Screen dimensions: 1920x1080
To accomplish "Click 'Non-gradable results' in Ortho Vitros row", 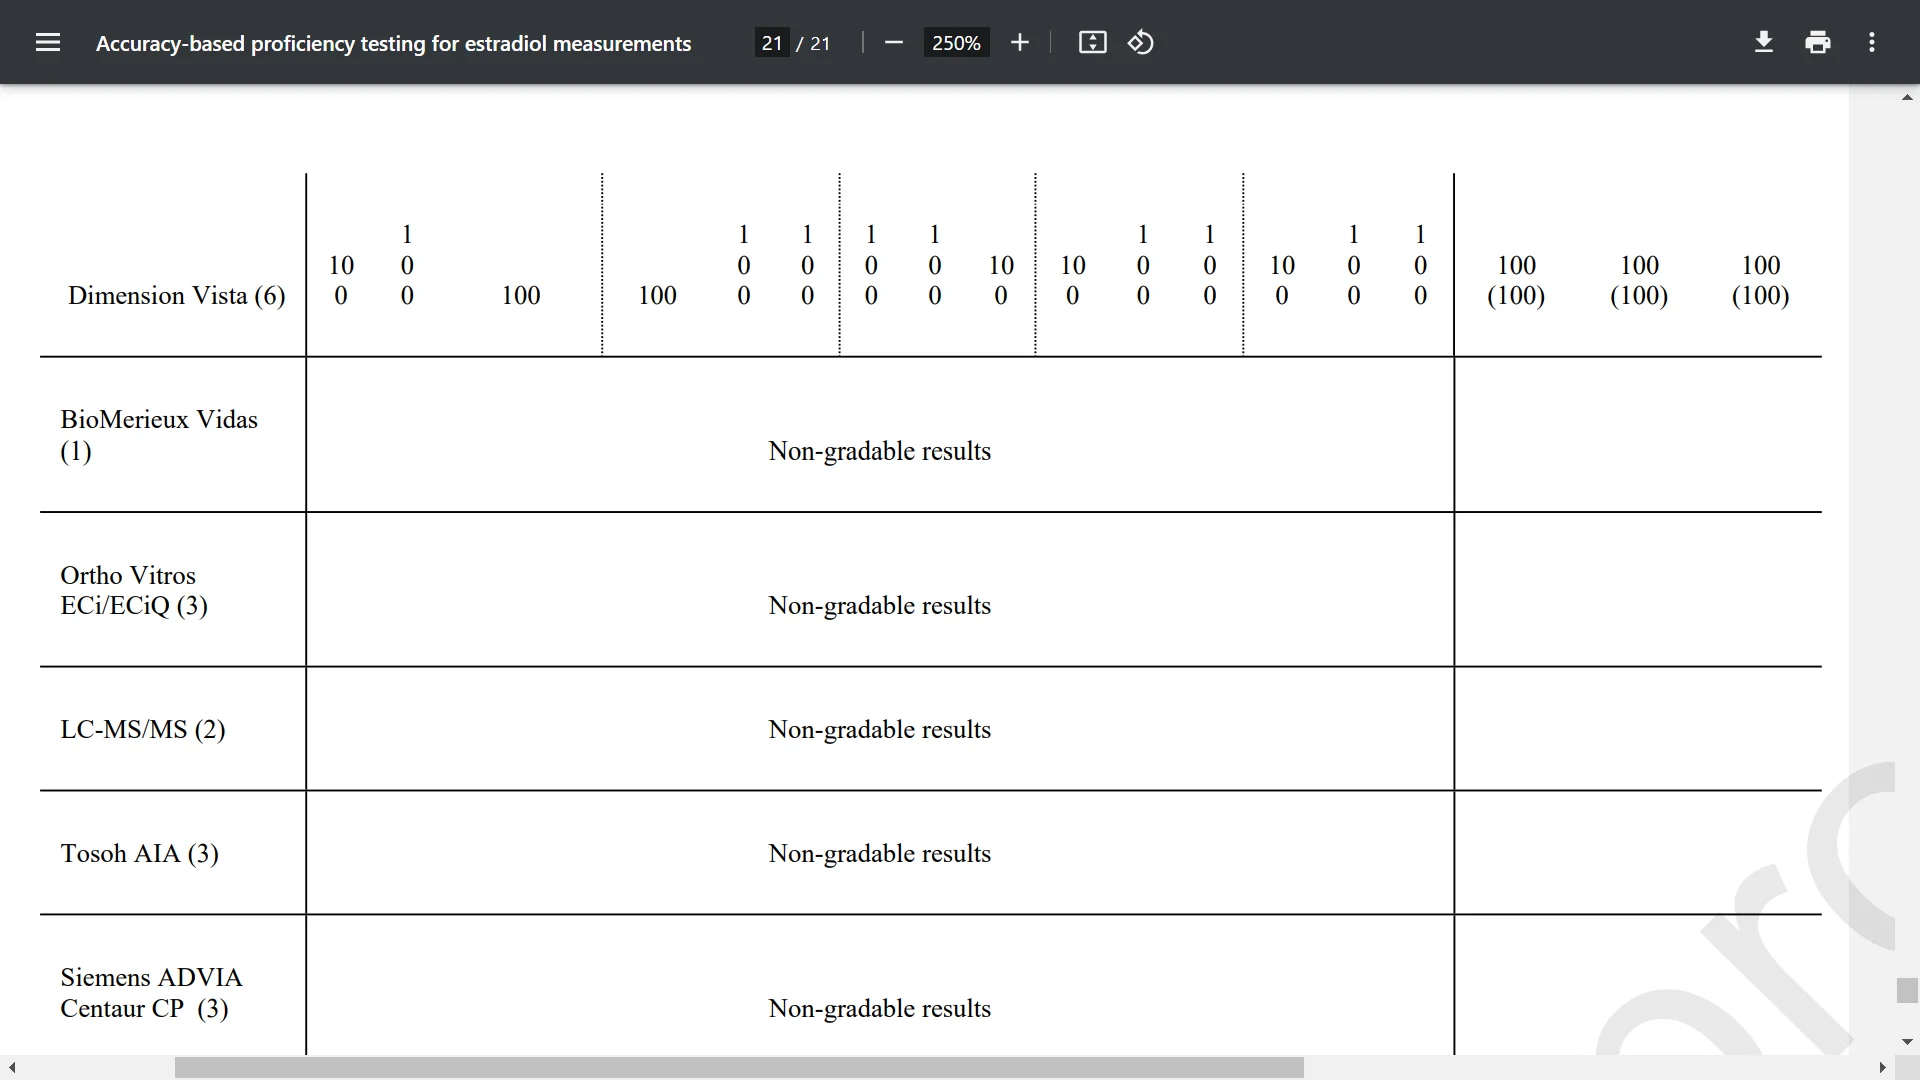I will pos(880,606).
